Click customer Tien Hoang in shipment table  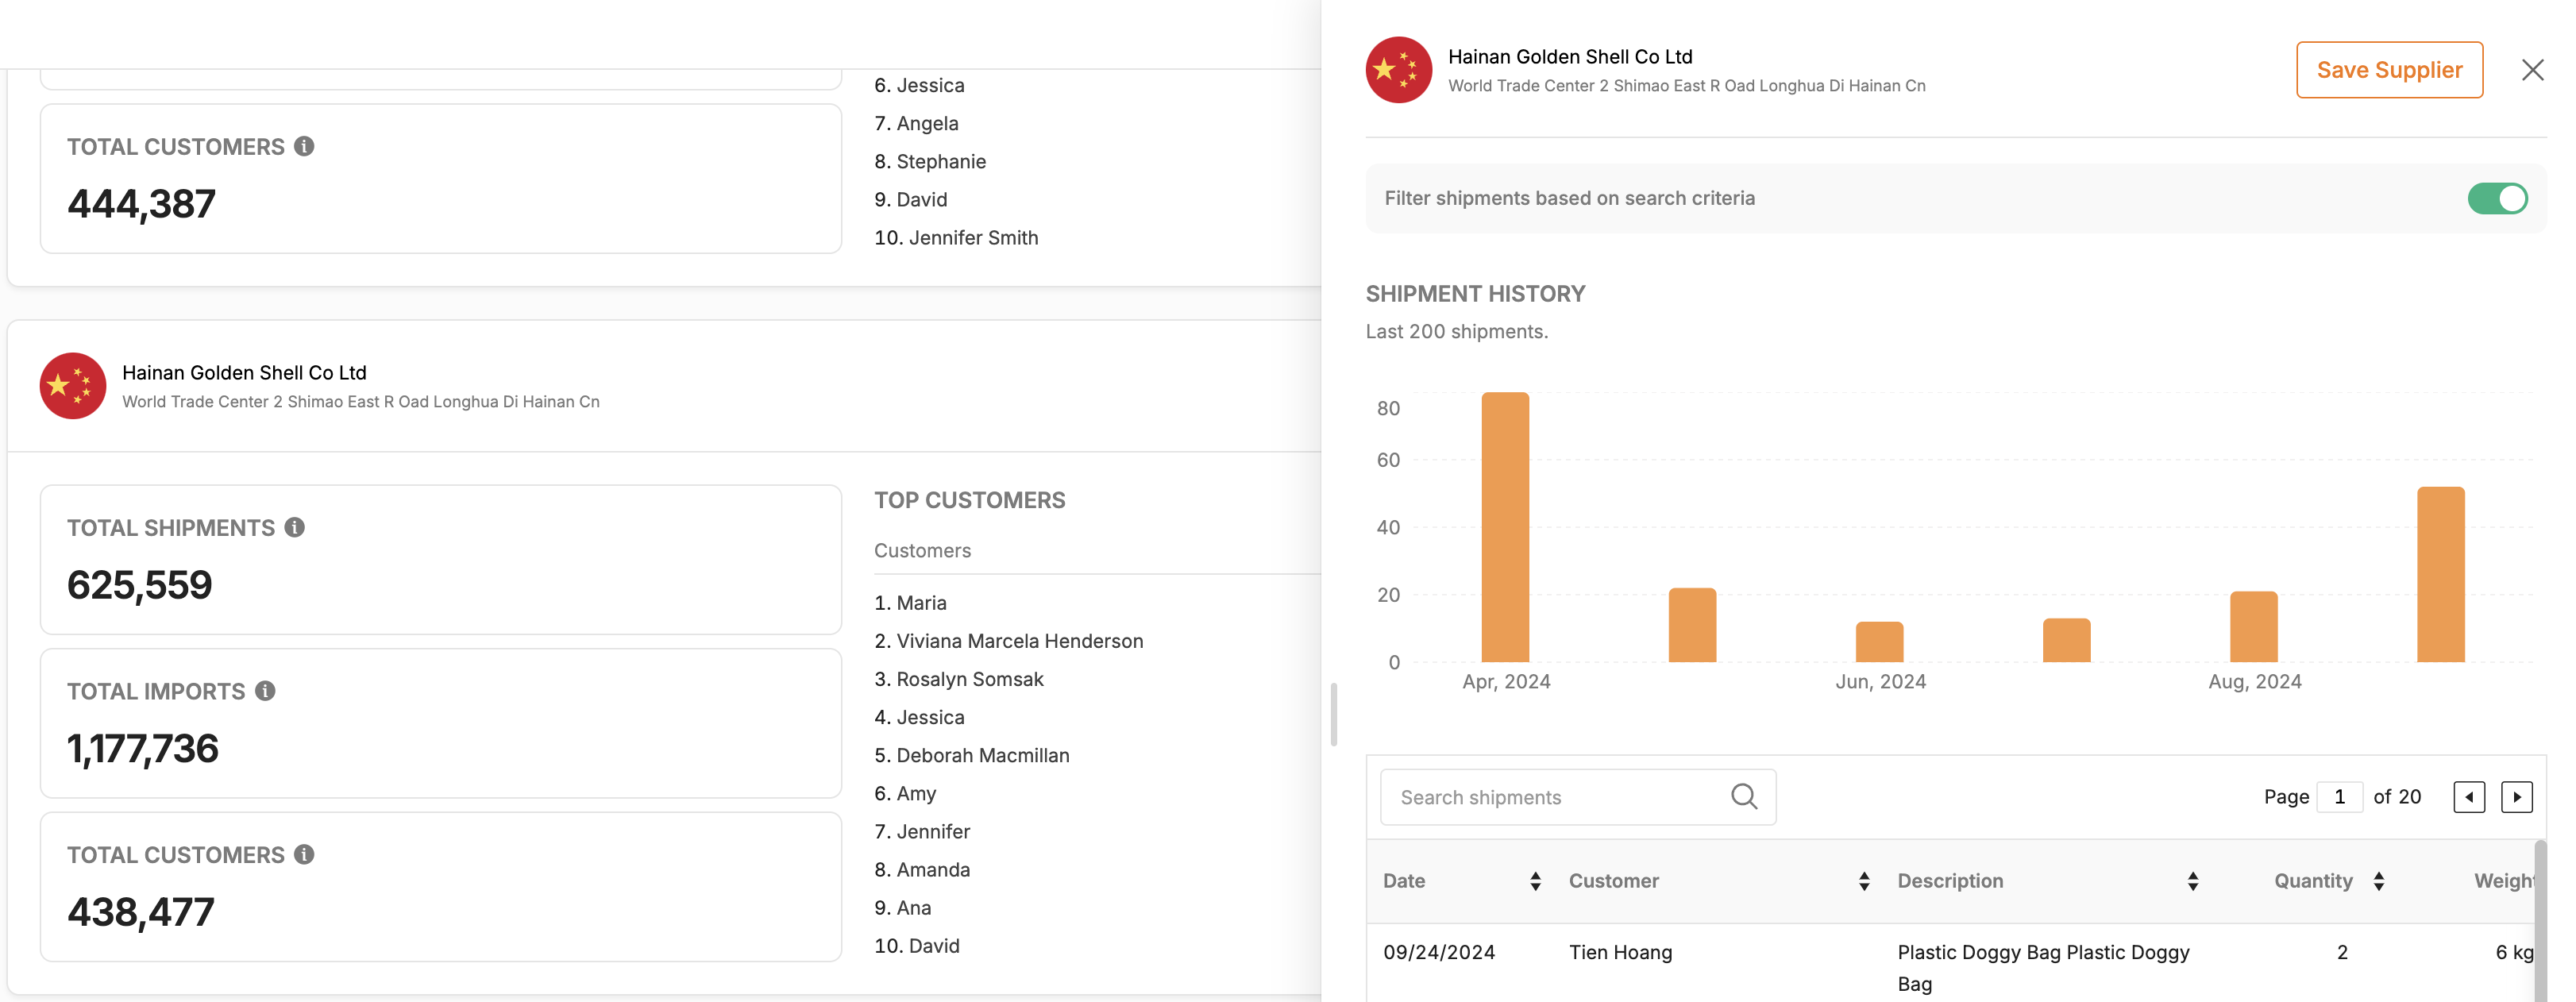(x=1620, y=952)
